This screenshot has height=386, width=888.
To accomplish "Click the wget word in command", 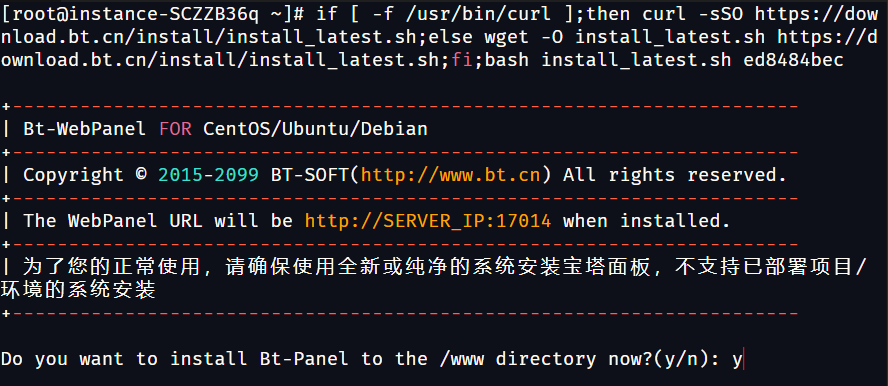I will click(x=507, y=37).
